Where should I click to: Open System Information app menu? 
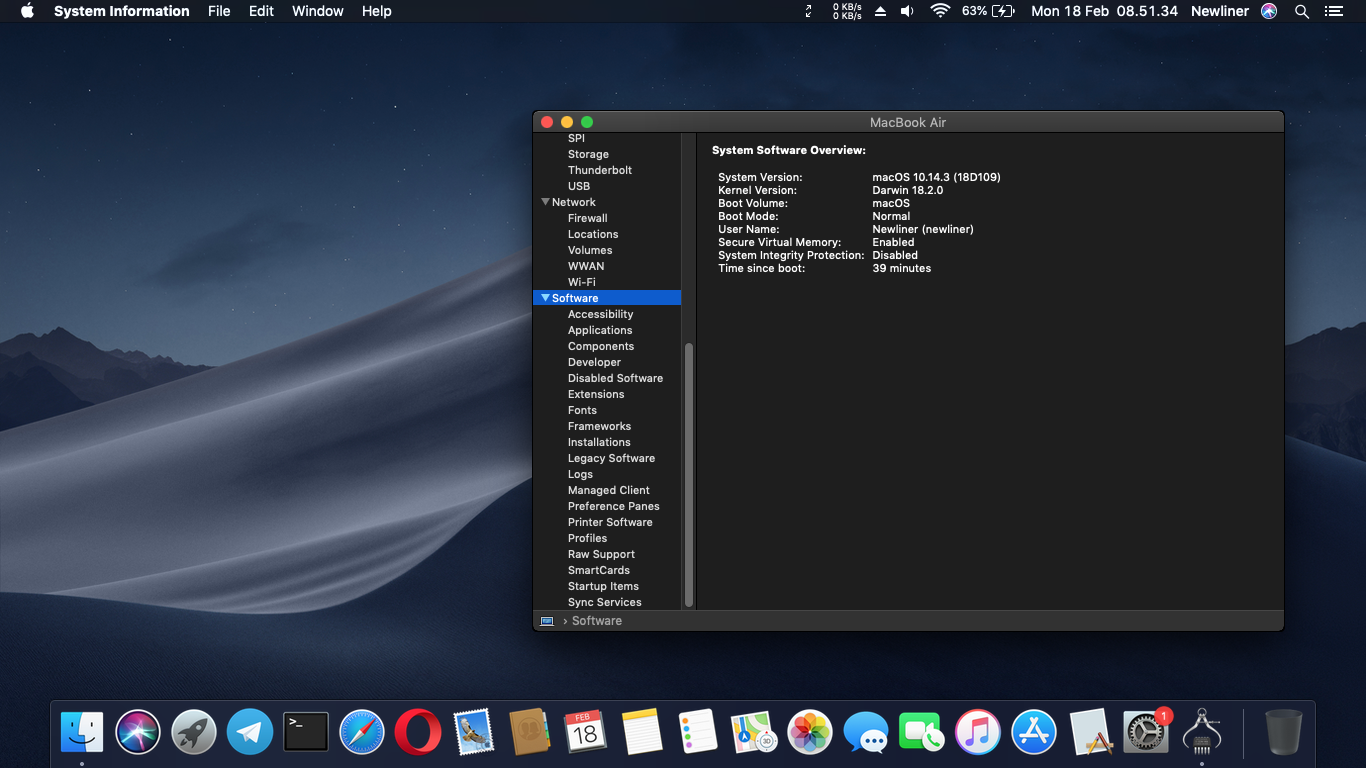tap(122, 11)
